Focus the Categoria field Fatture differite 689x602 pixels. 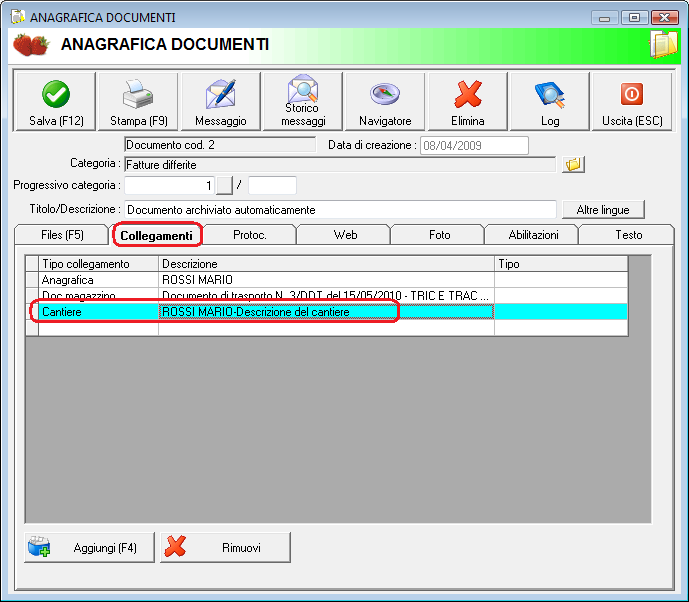[340, 165]
